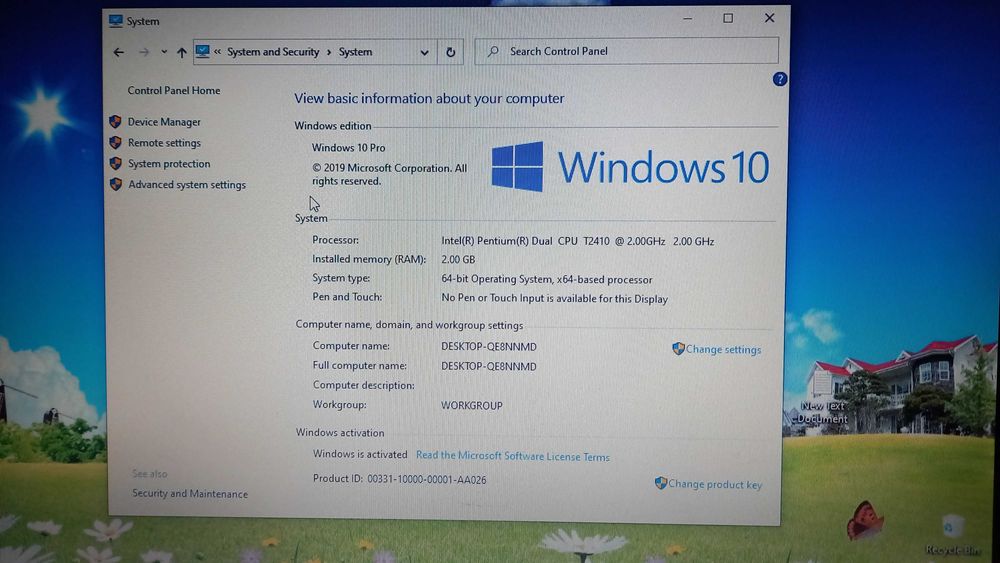Focus the Search Control Panel field
The height and width of the screenshot is (563, 1000).
point(626,51)
